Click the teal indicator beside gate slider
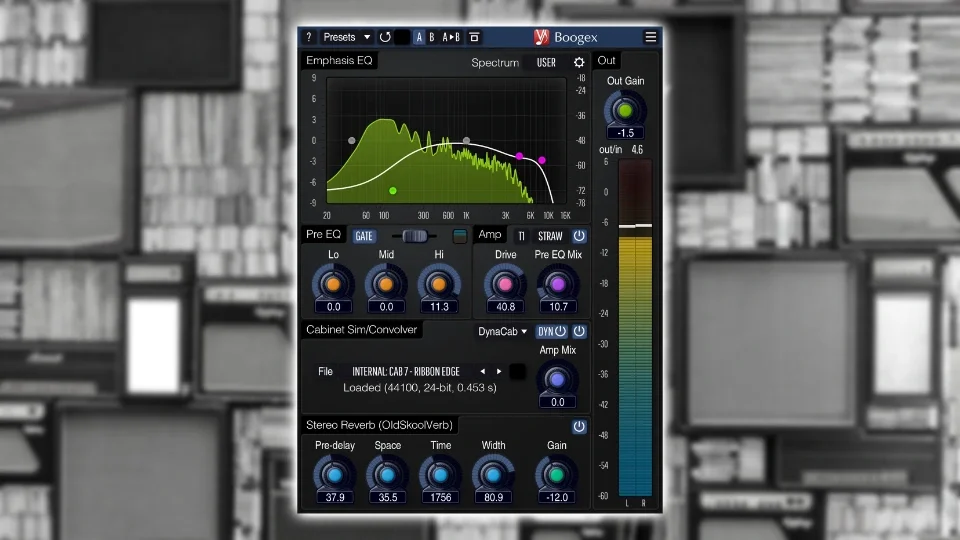 click(460, 236)
